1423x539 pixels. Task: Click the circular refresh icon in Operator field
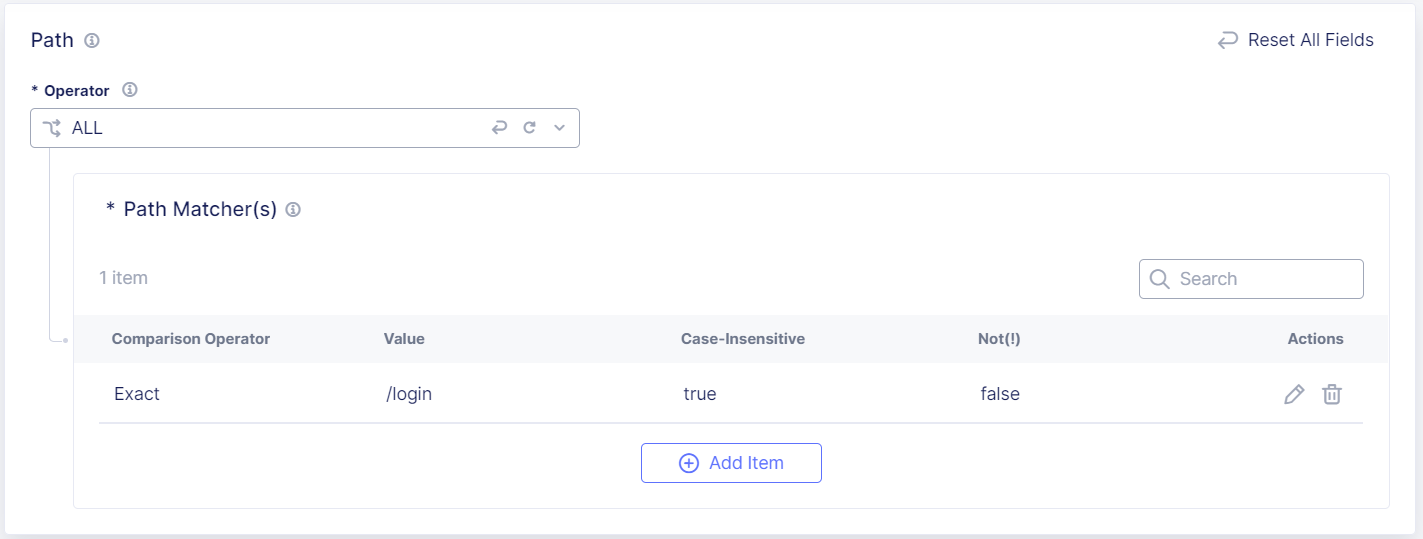530,128
